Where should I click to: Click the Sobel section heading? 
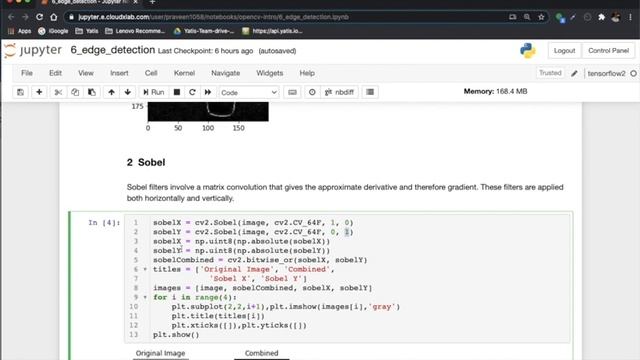coord(146,162)
